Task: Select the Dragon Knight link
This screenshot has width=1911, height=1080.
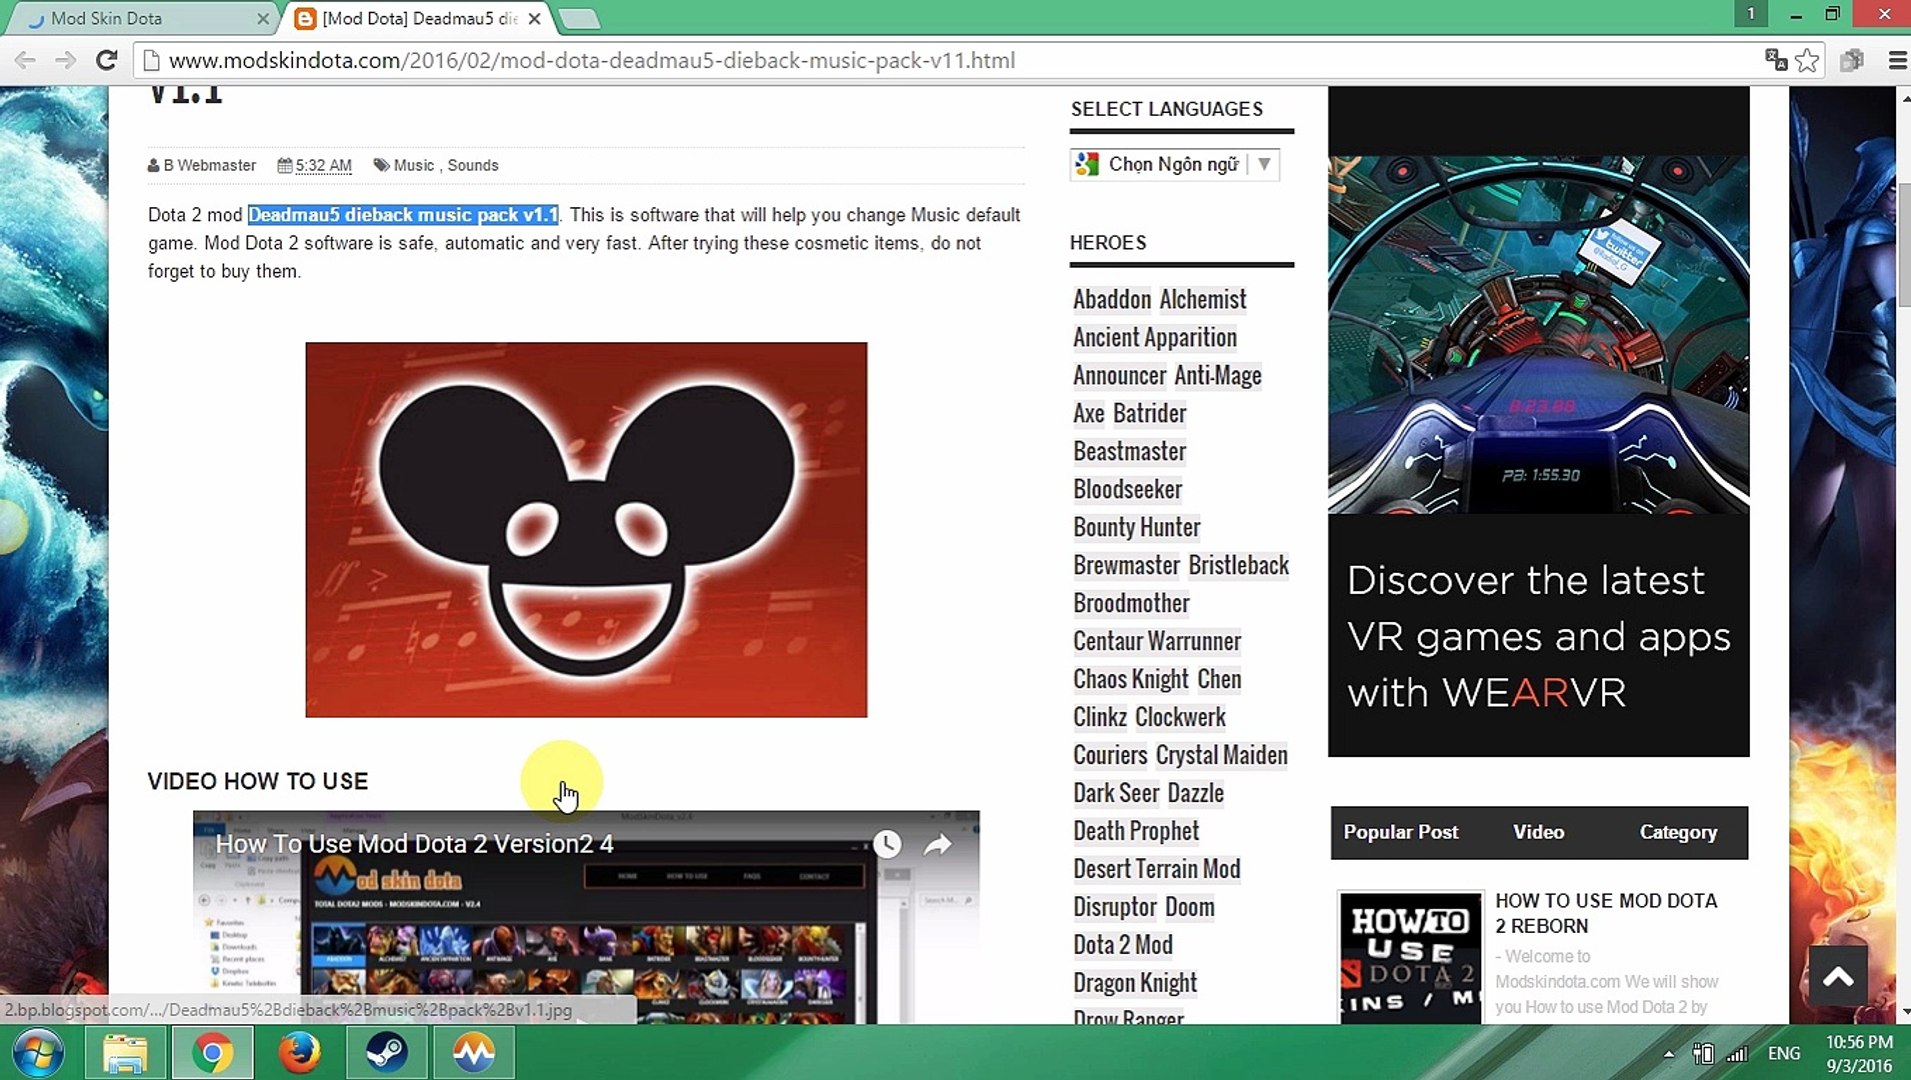Action: (1135, 983)
